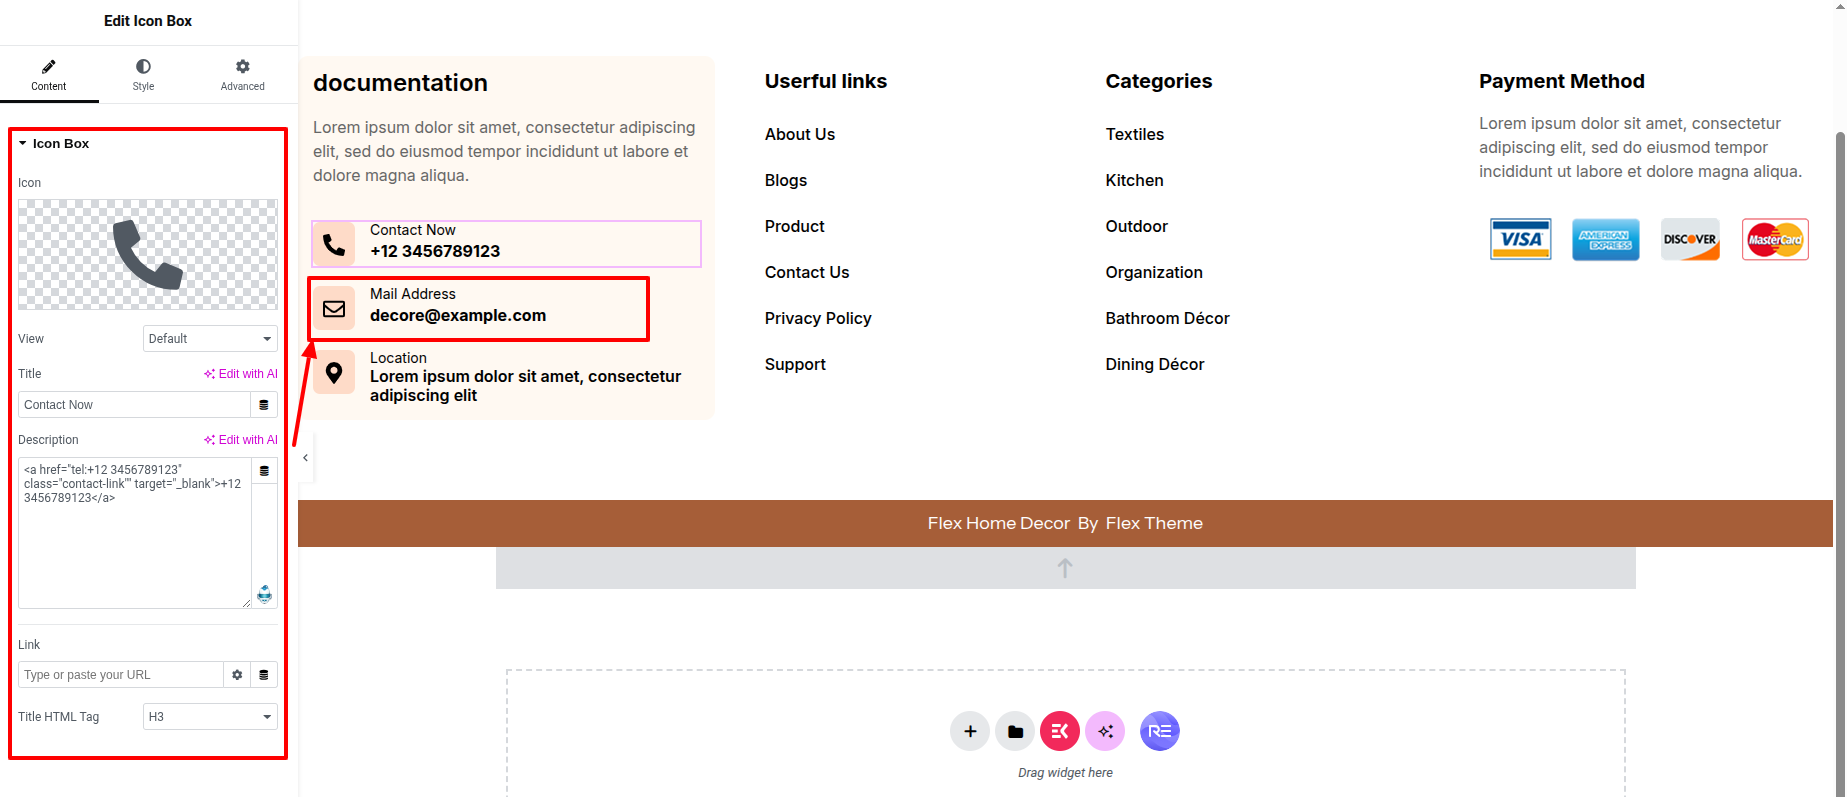Open the Privacy Policy footer link
Image resolution: width=1847 pixels, height=797 pixels.
tap(817, 318)
